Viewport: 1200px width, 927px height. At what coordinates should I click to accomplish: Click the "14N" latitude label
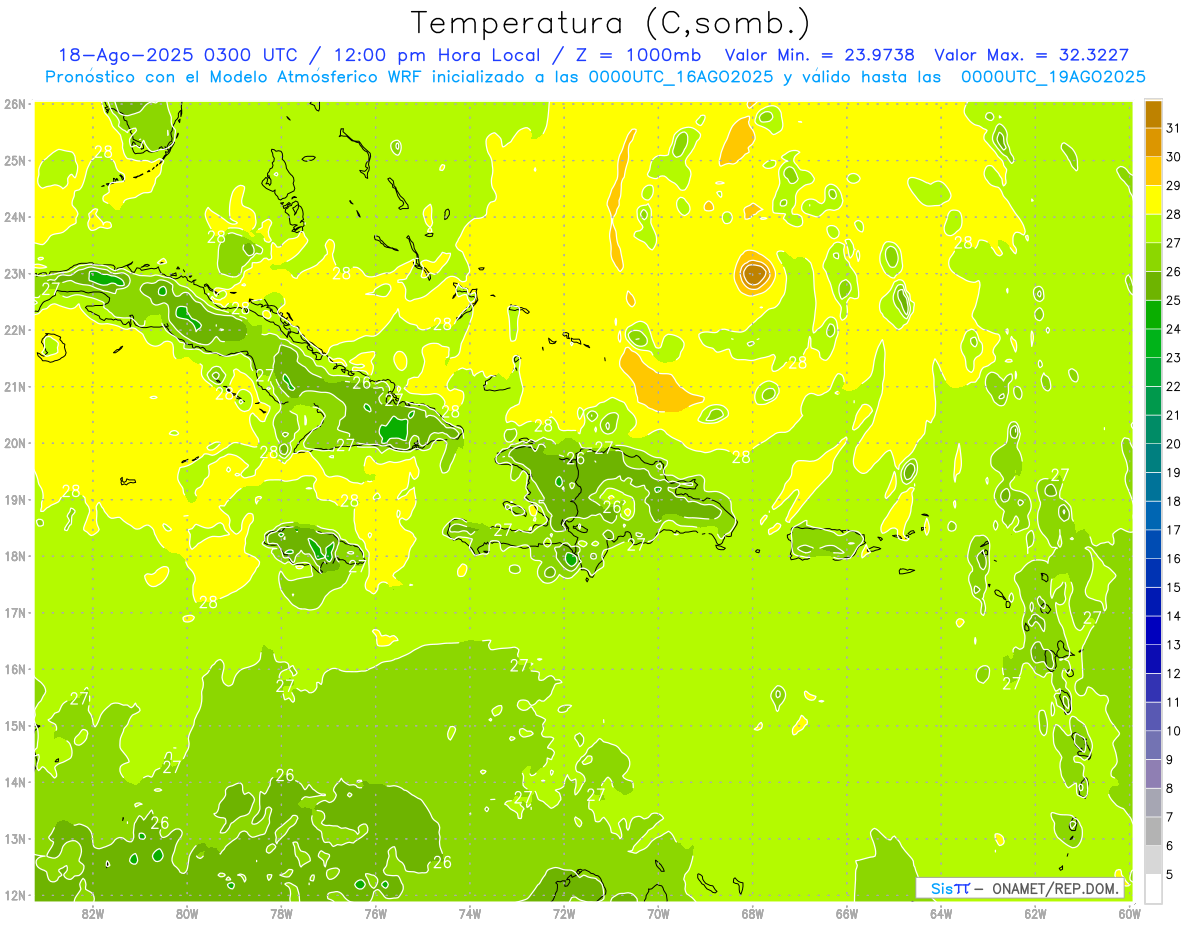point(15,782)
